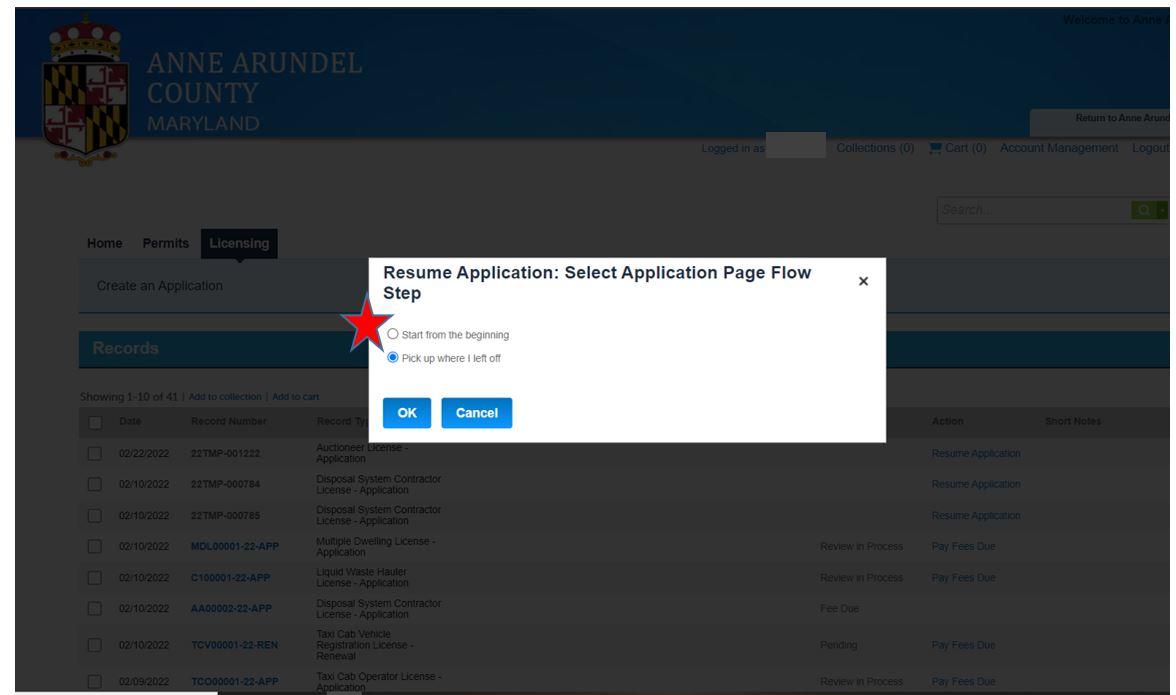Click Resume Application for 22TMP-000785
Image resolution: width=1176 pixels, height=695 pixels.
976,516
